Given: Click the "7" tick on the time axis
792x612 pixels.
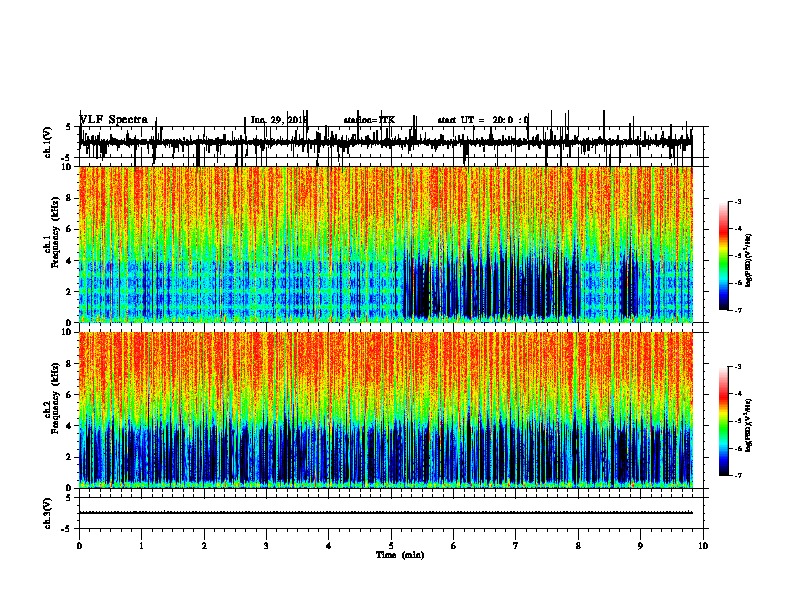Looking at the screenshot, I should pyautogui.click(x=516, y=546).
